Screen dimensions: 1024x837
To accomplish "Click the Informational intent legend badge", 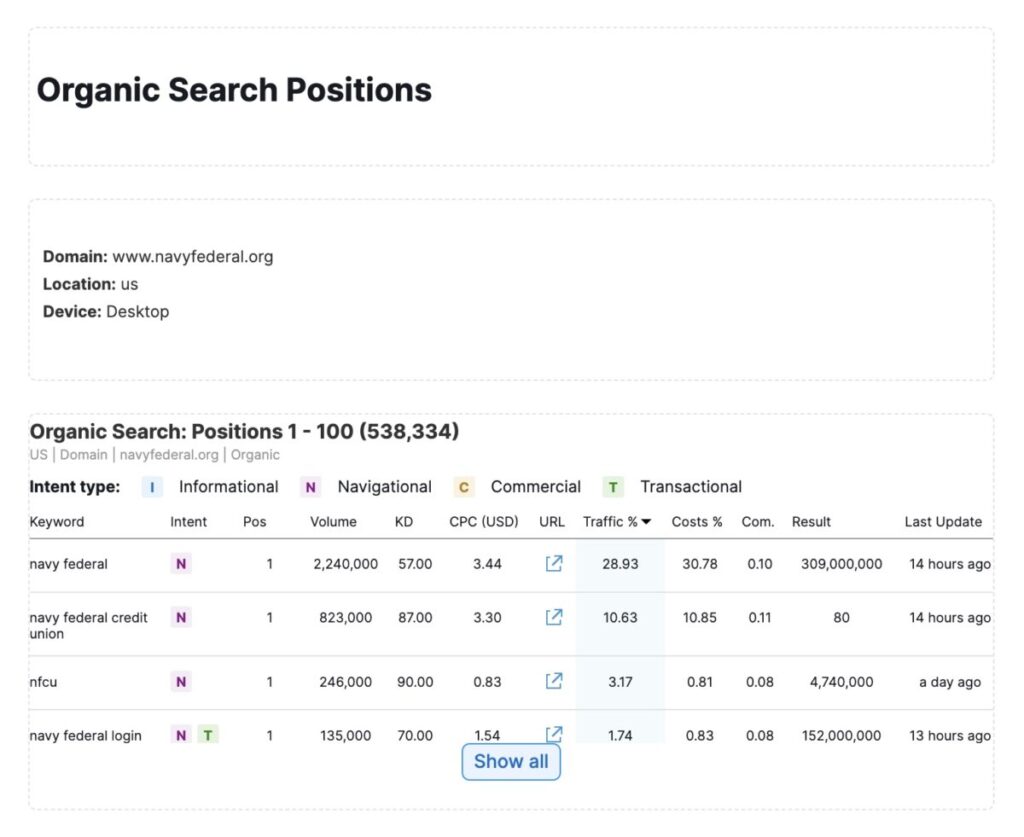I will point(152,487).
